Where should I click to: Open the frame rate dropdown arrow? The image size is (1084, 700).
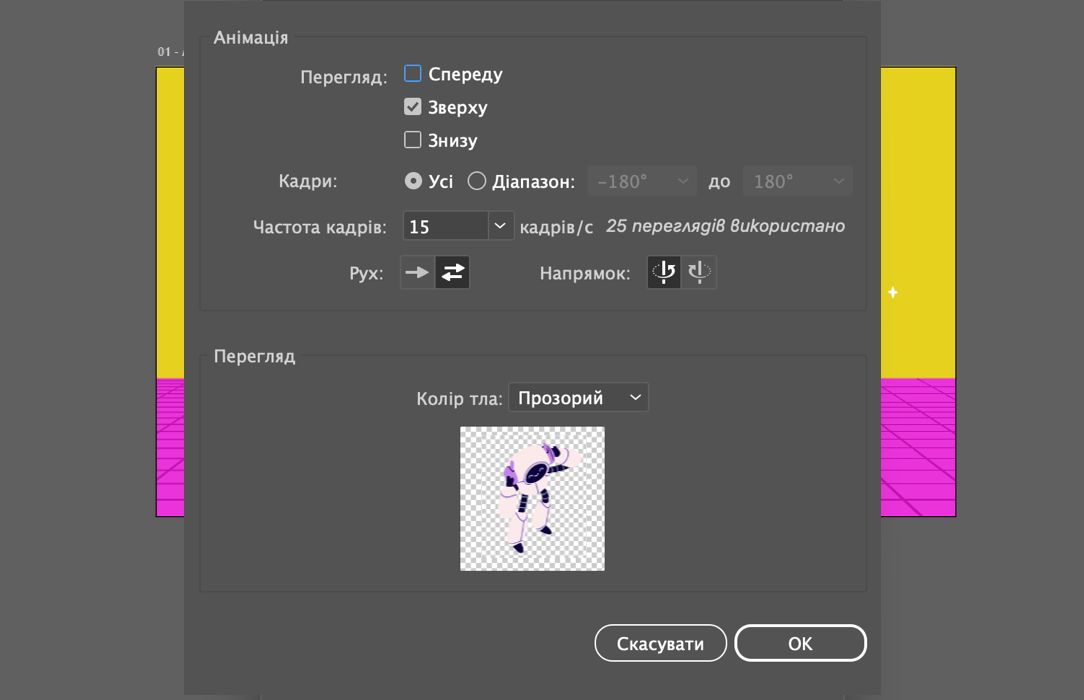(500, 226)
